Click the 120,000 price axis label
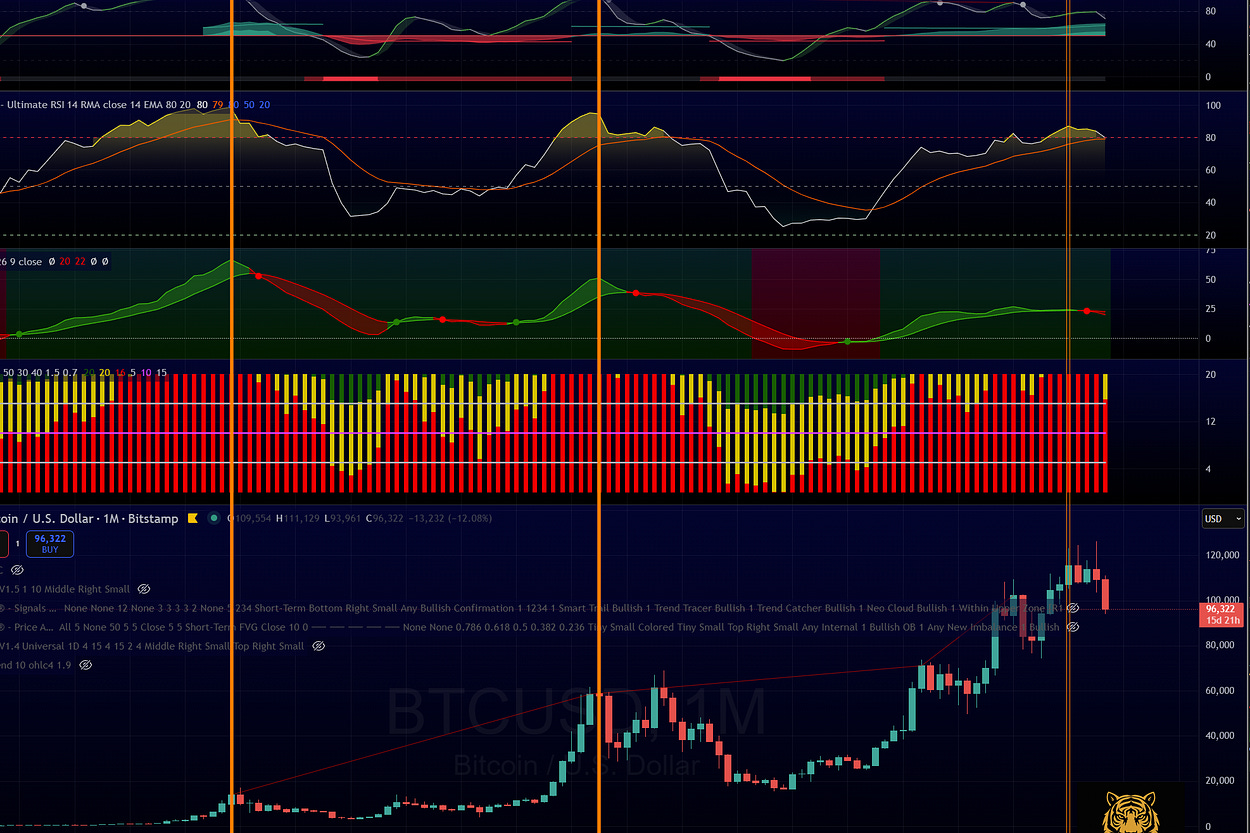1250x833 pixels. point(1222,555)
